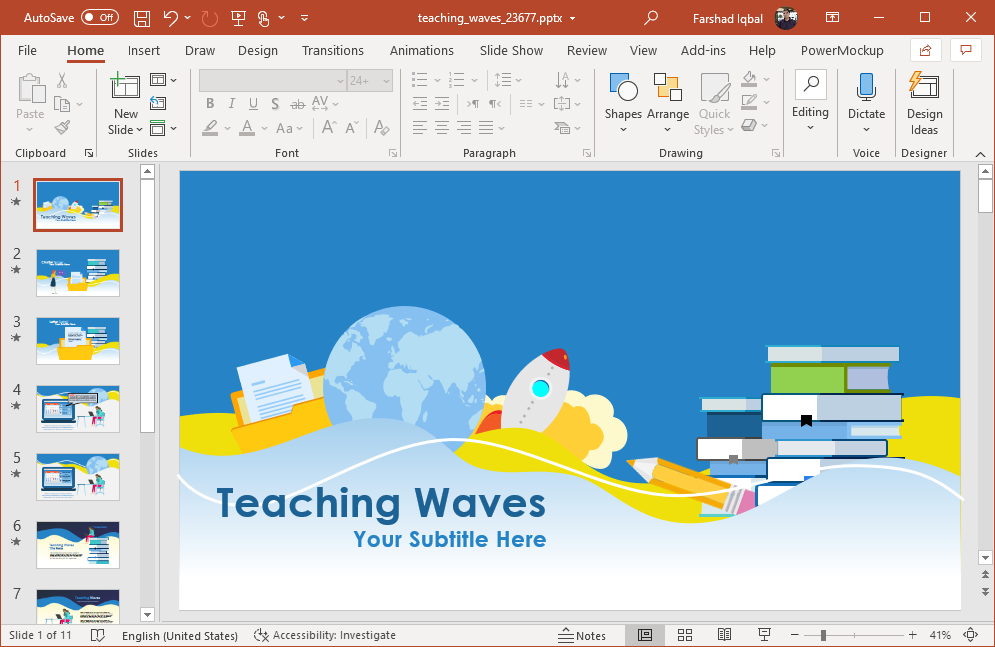
Task: Expand the Editing dropdown
Action: 810,112
